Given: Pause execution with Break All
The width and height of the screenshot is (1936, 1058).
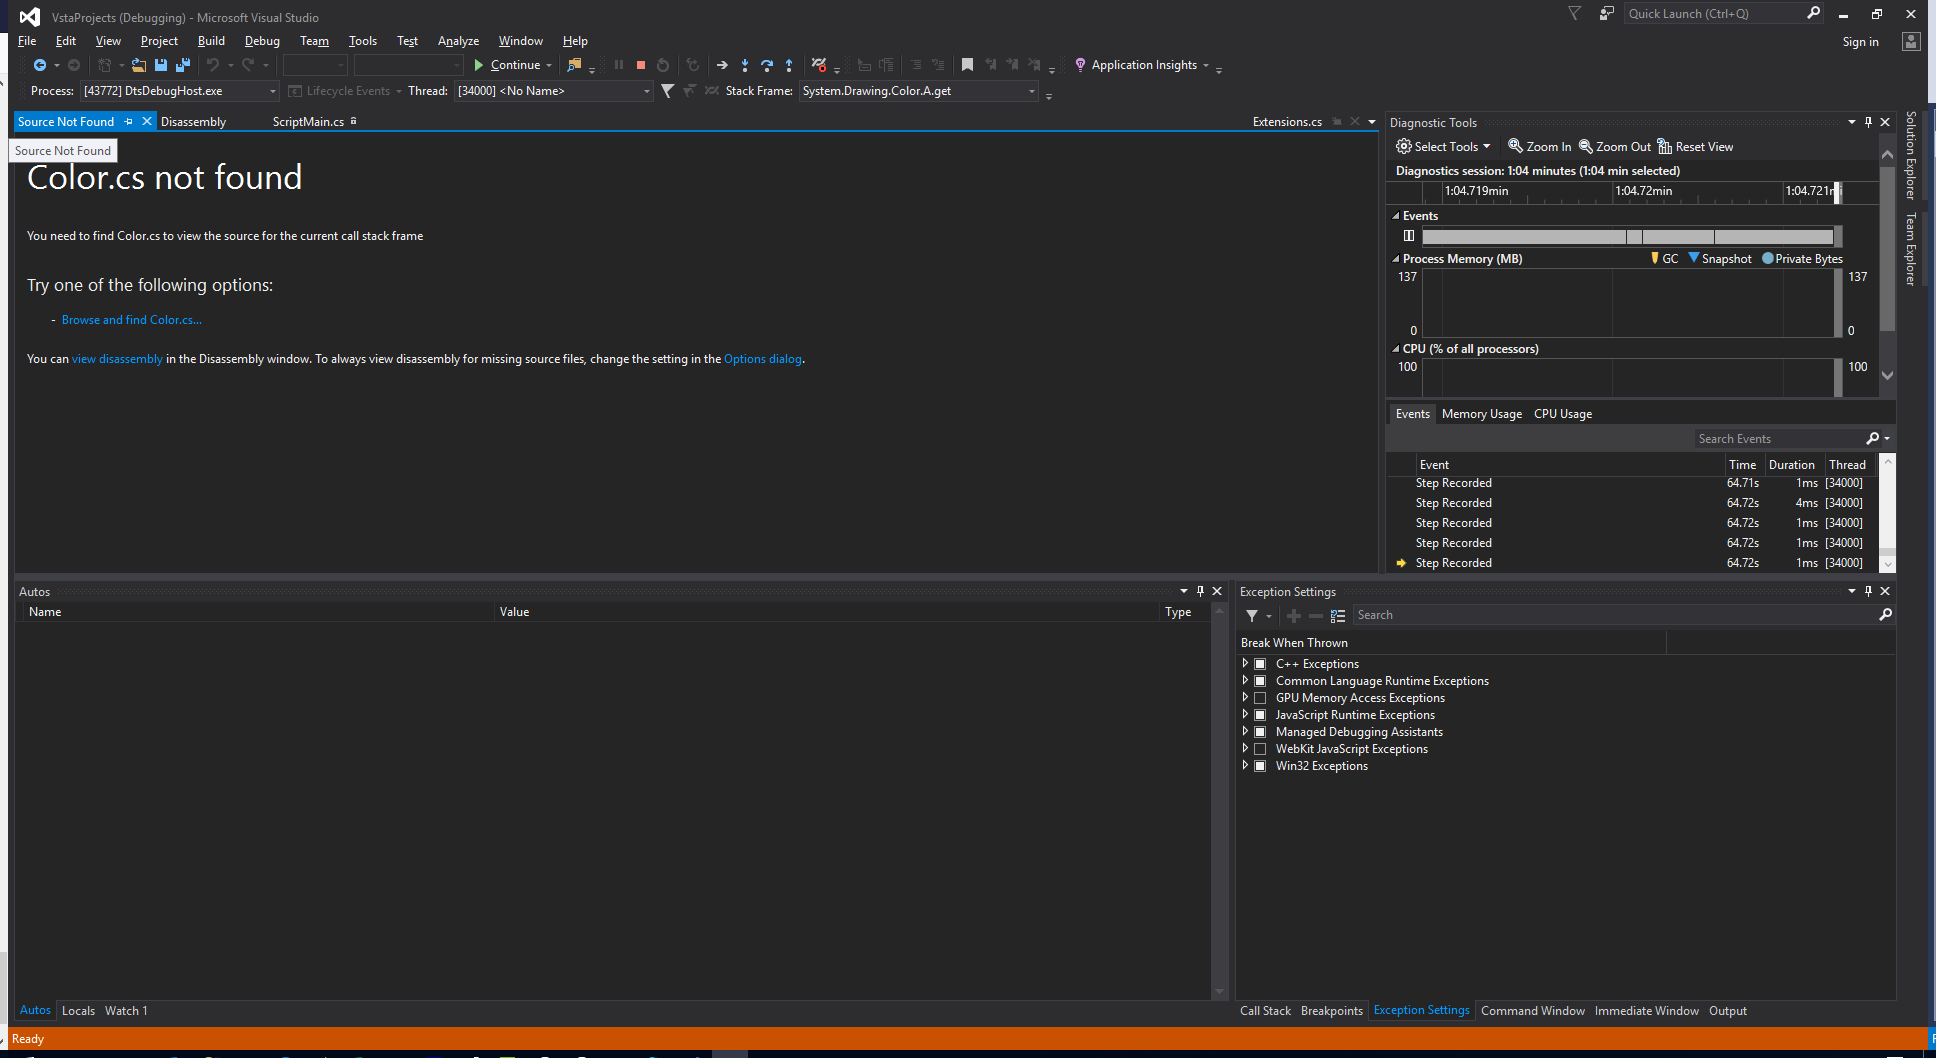Looking at the screenshot, I should (x=619, y=65).
